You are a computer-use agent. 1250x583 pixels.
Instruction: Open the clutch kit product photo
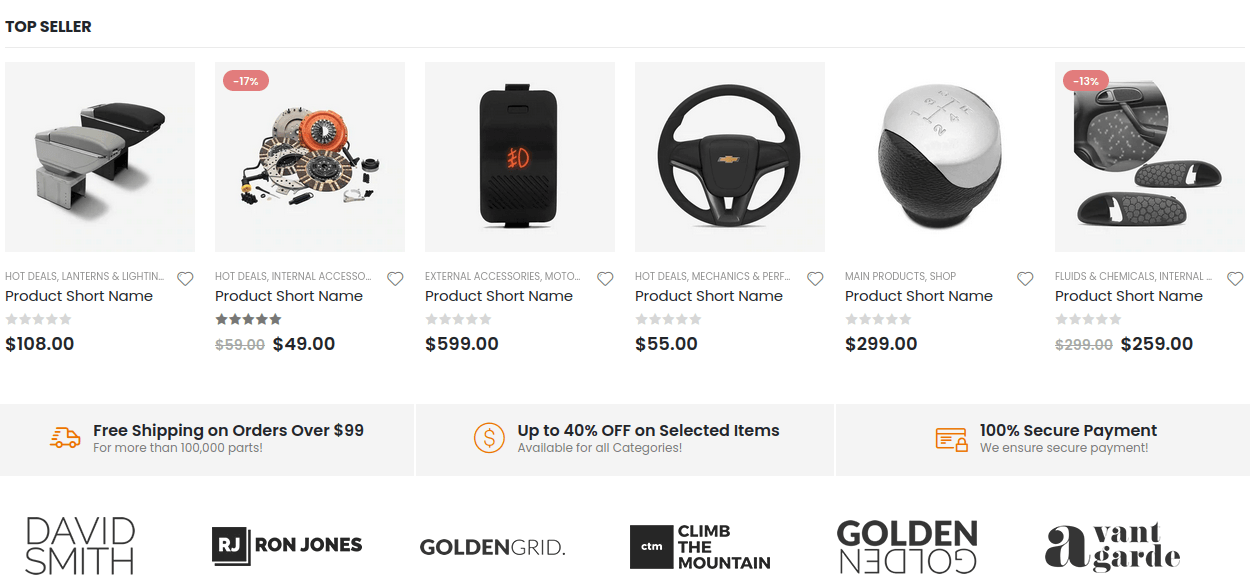(310, 157)
